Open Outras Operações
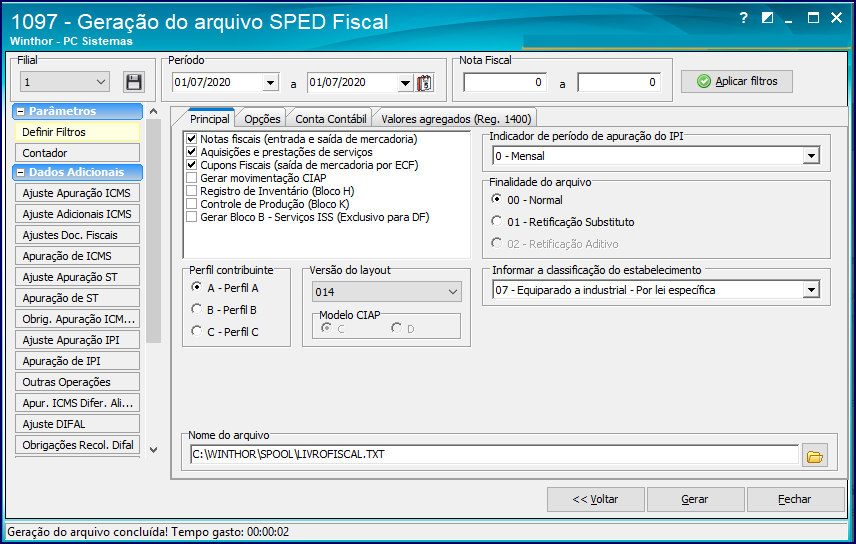Viewport: 856px width, 544px height. [x=77, y=382]
